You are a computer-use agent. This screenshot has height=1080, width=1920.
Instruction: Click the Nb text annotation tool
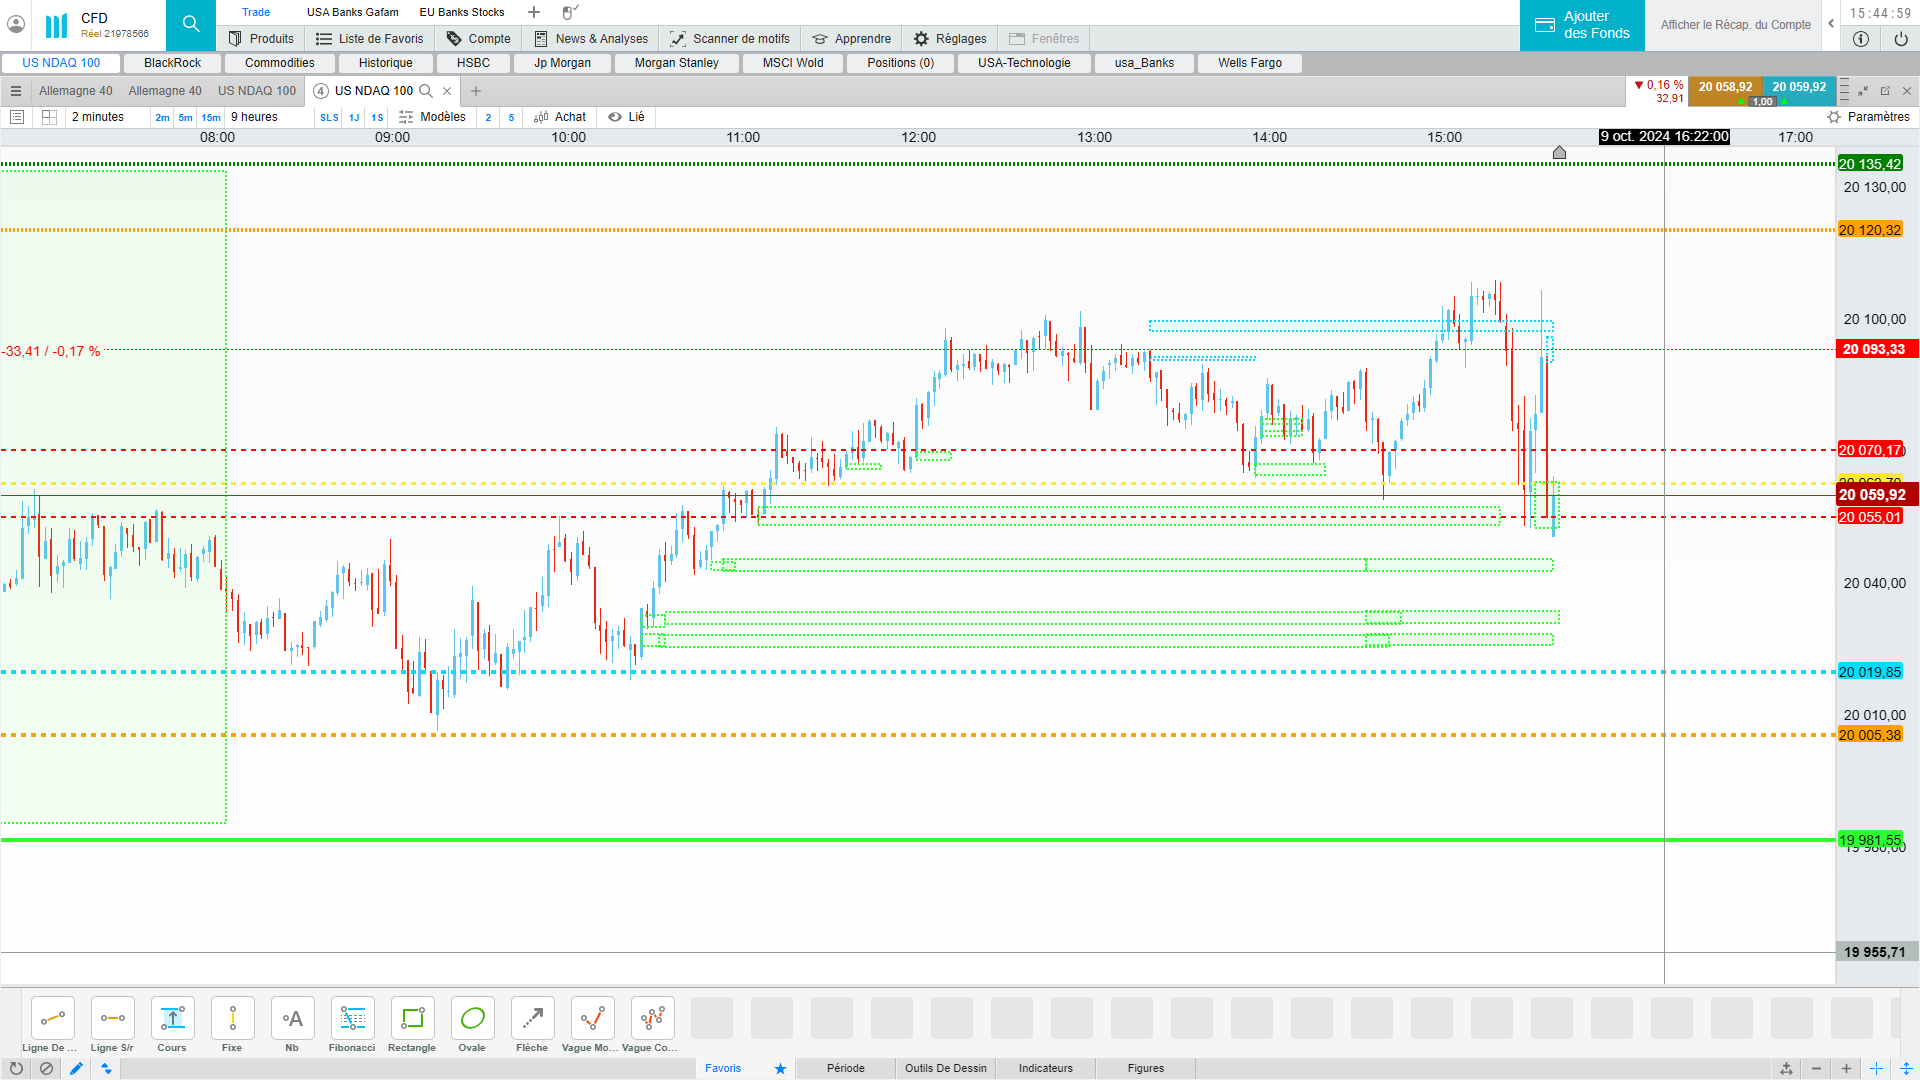coord(292,1019)
